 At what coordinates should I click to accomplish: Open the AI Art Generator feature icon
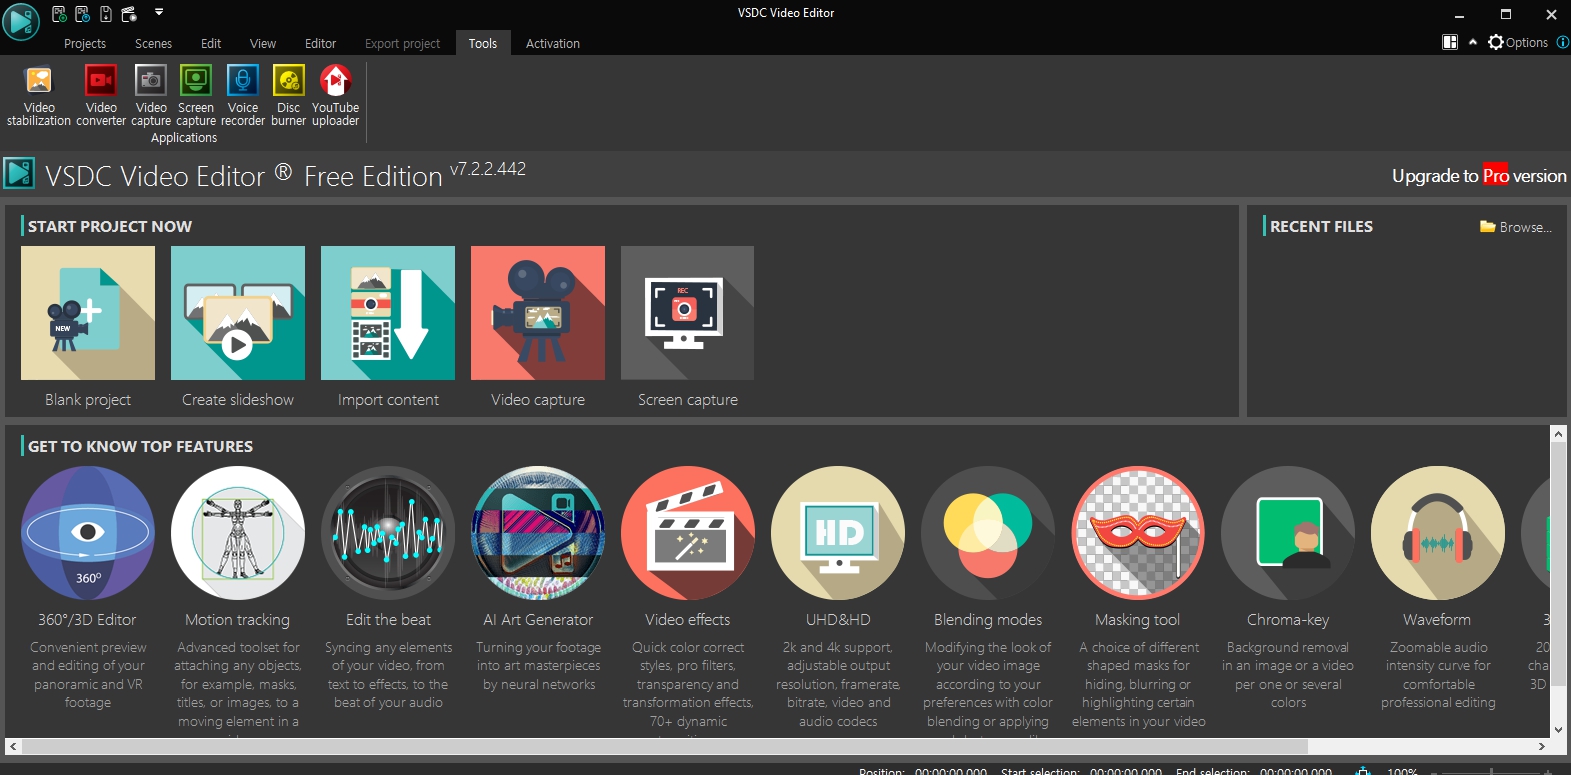click(538, 533)
